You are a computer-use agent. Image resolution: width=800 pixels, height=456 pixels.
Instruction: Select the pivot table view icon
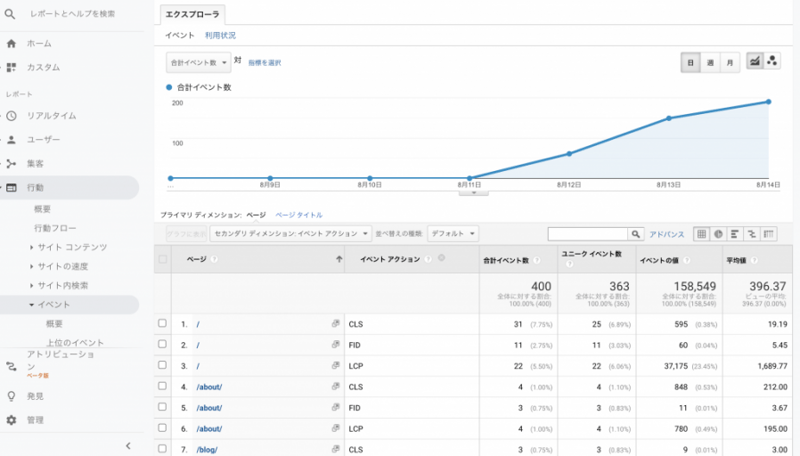(769, 234)
